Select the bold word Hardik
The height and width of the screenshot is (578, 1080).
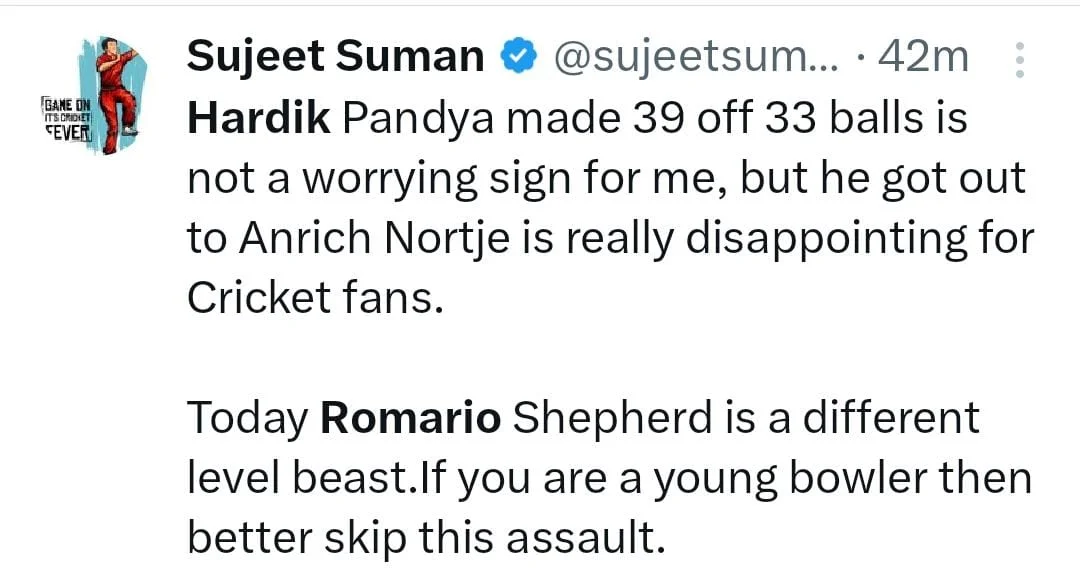tap(258, 120)
